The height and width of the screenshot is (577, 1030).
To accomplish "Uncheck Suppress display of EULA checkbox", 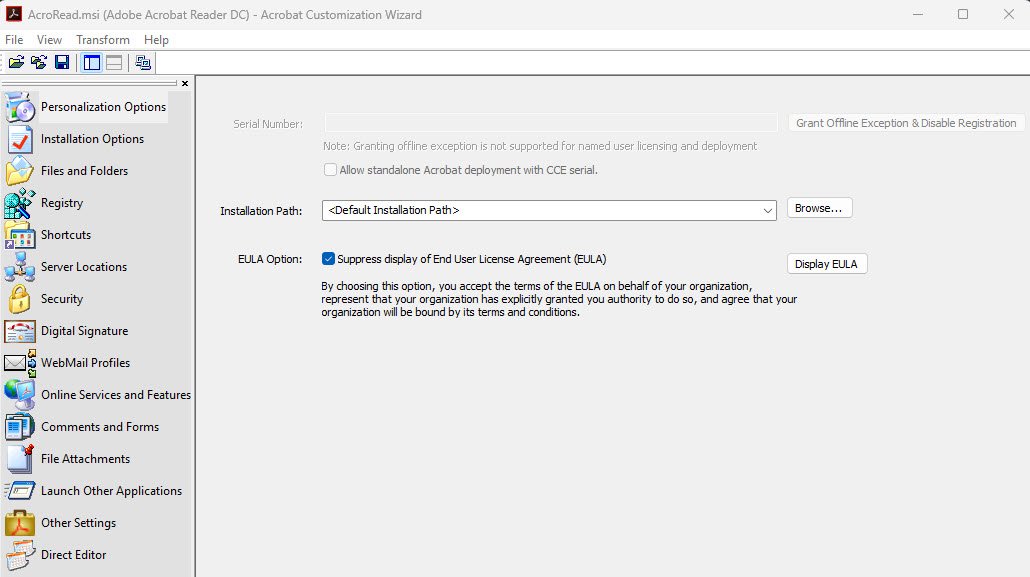I will click(328, 259).
